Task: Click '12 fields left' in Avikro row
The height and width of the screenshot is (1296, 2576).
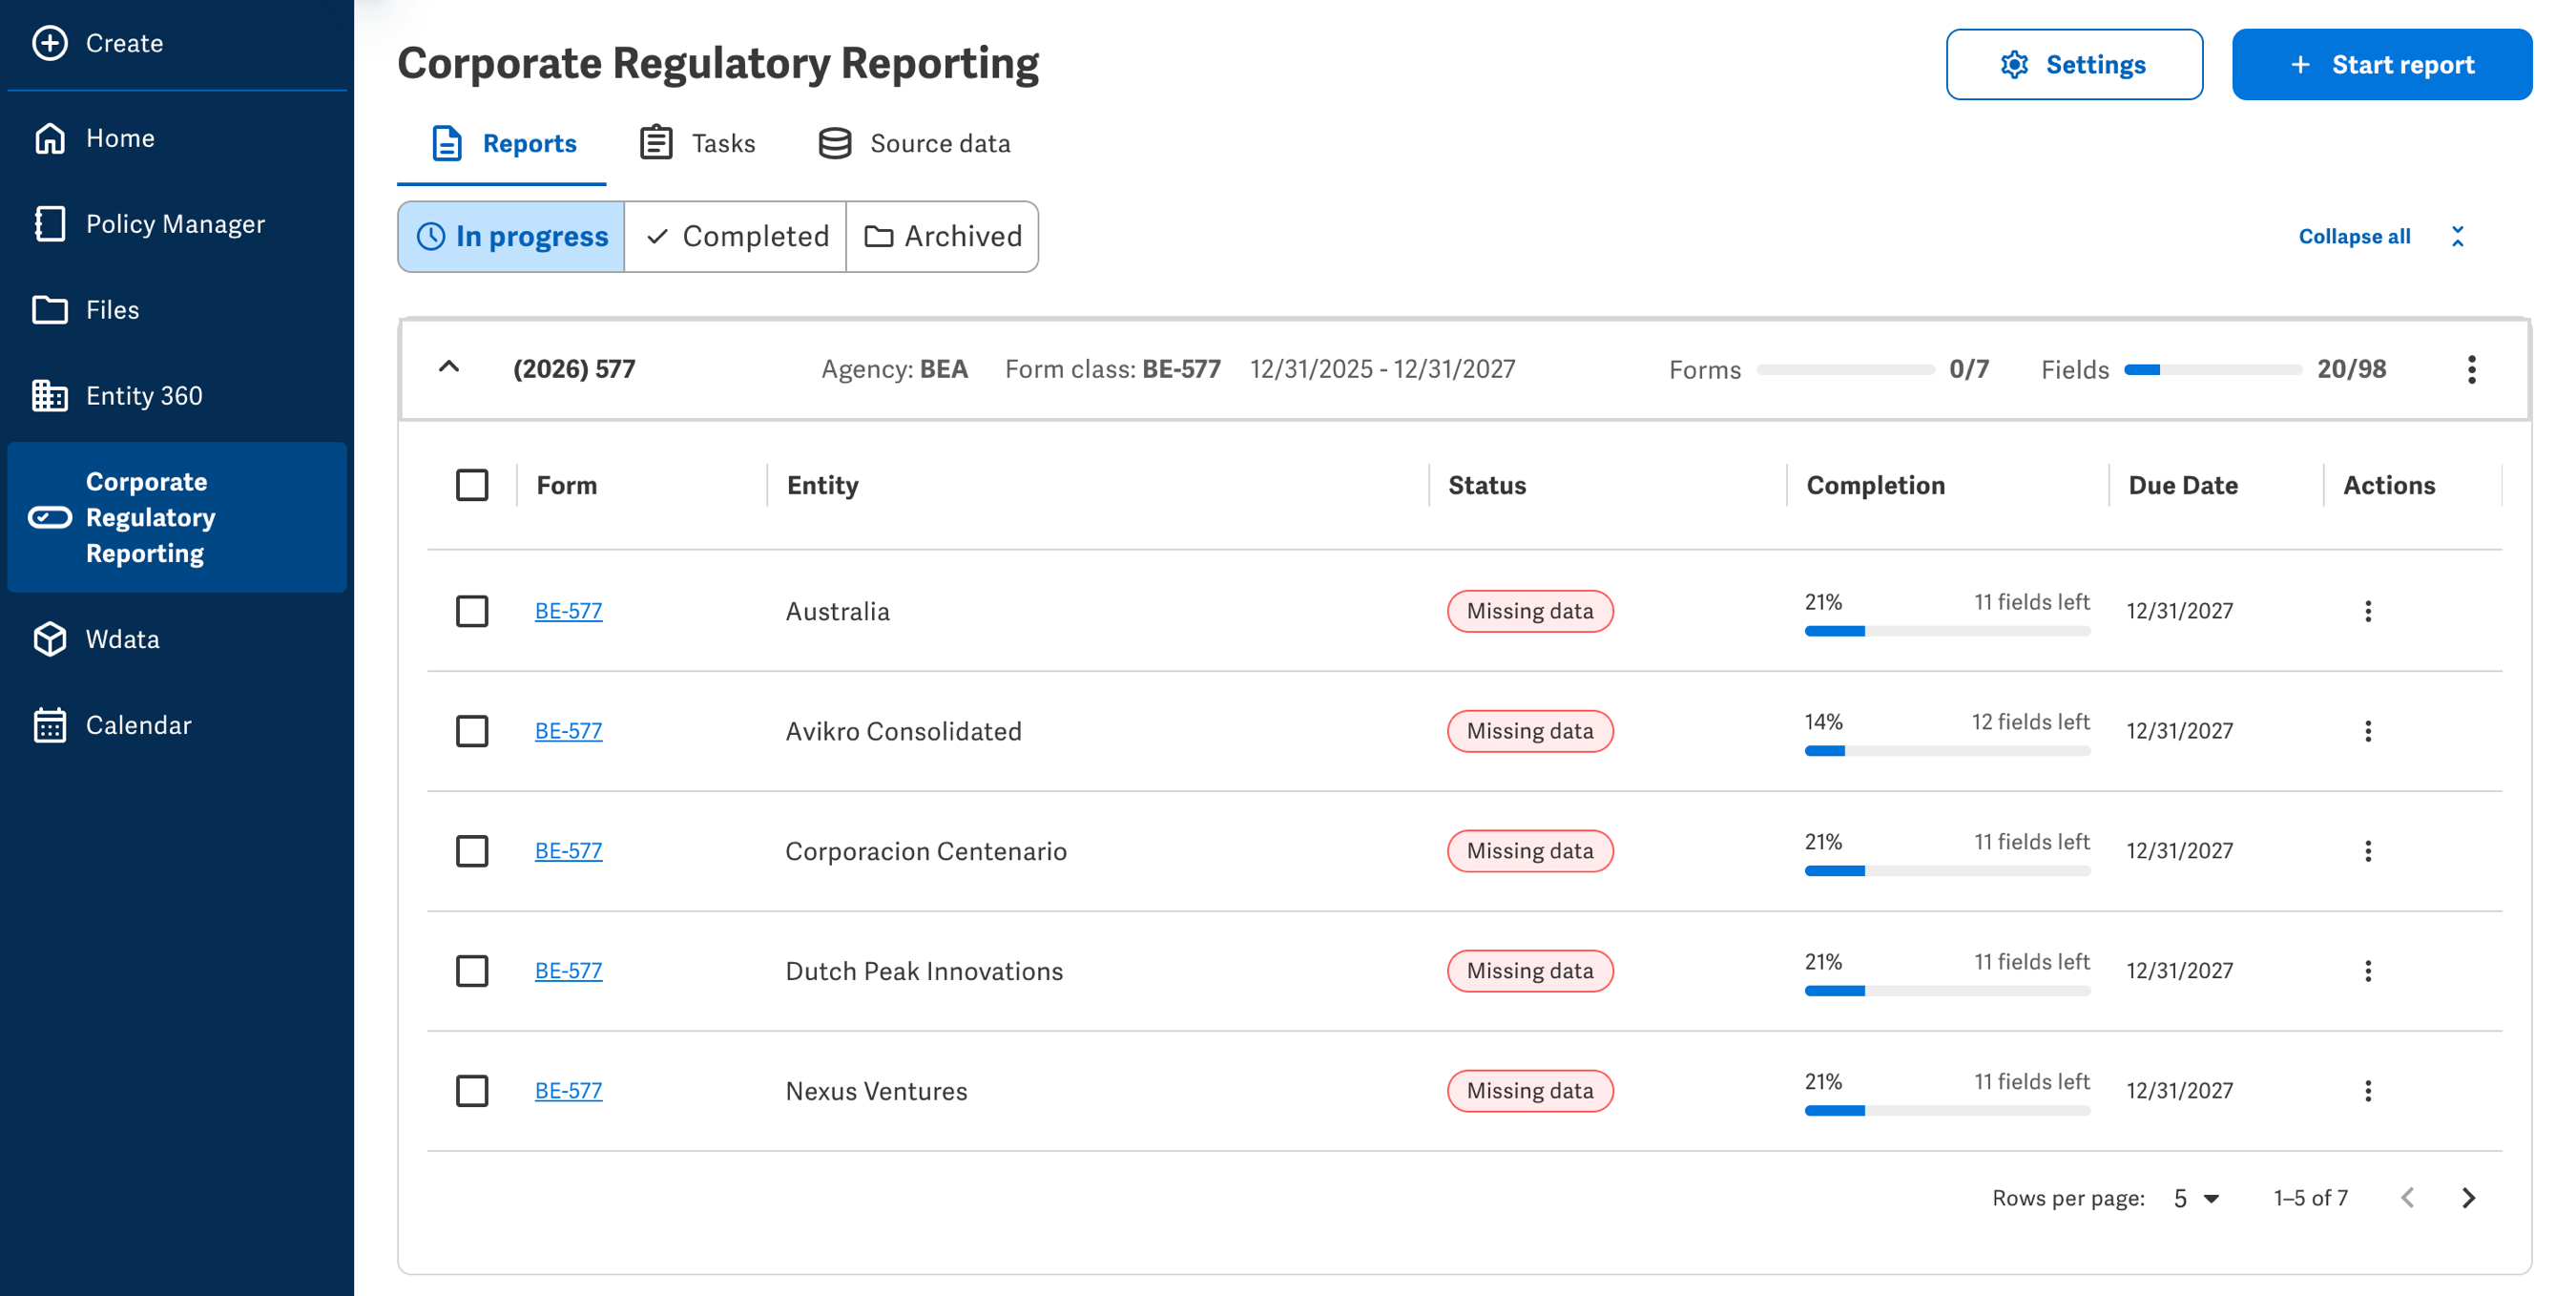Action: click(x=2029, y=722)
